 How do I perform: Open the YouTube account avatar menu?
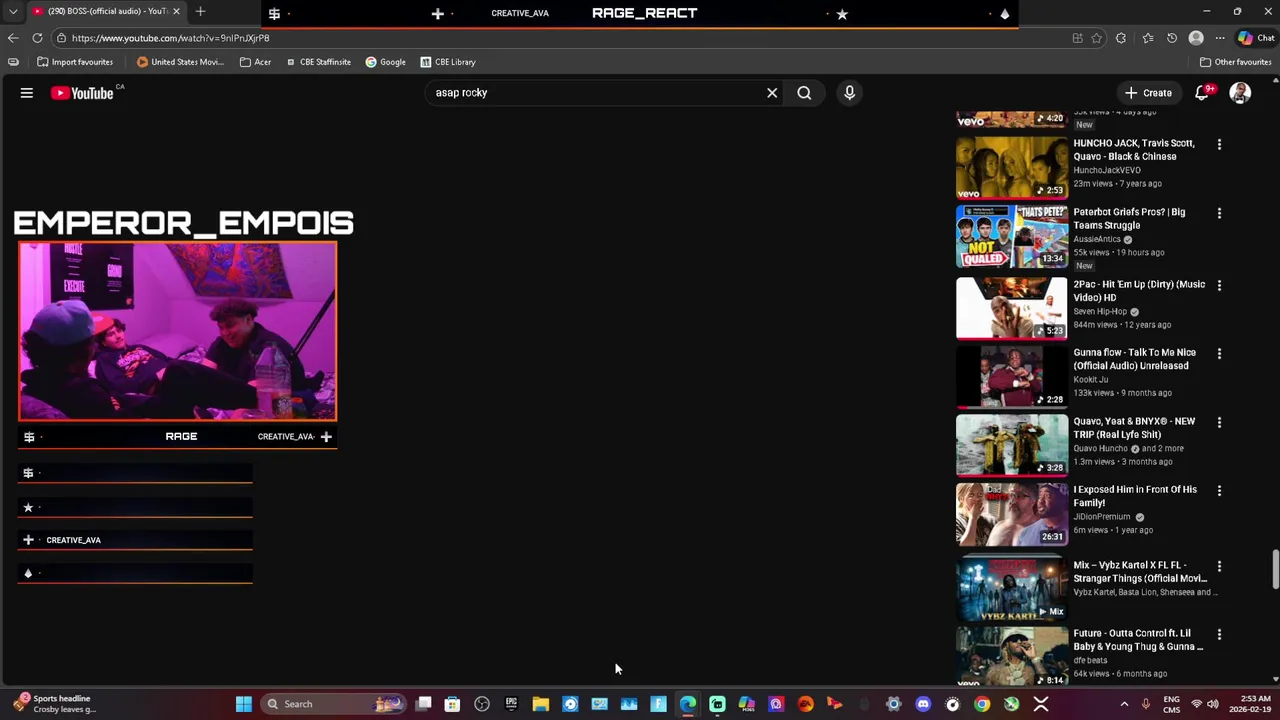point(1240,93)
